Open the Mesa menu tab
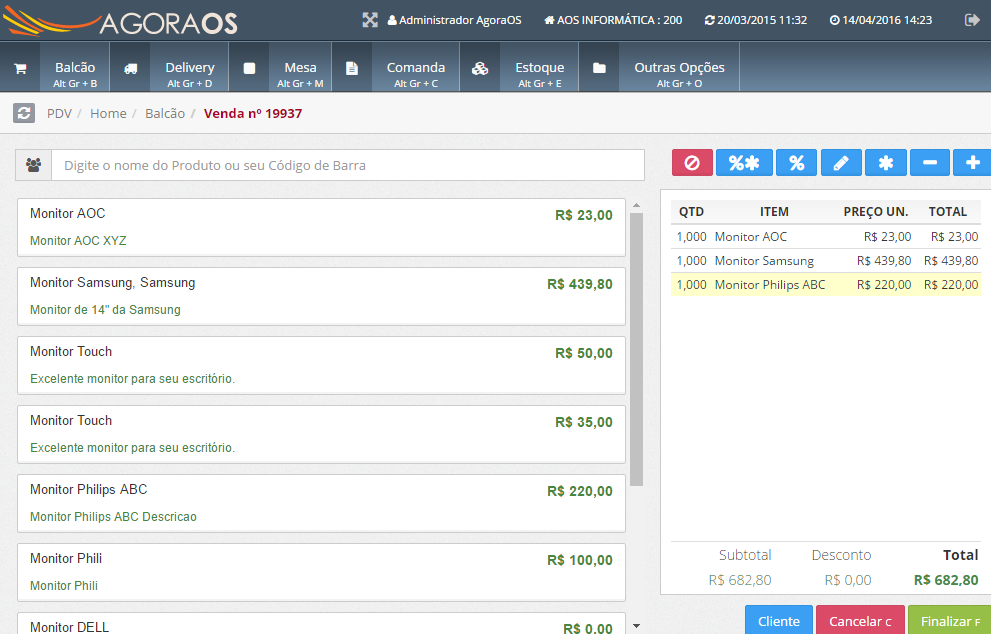The image size is (991, 634). click(x=300, y=68)
